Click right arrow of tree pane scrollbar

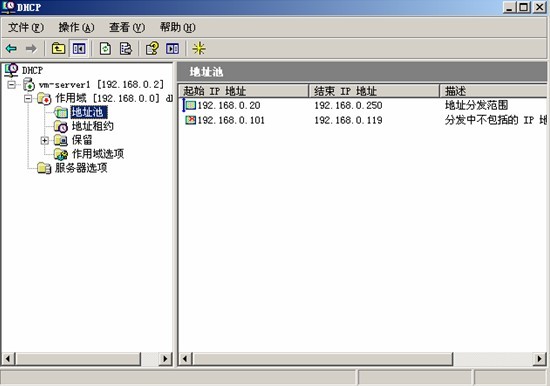click(165, 359)
